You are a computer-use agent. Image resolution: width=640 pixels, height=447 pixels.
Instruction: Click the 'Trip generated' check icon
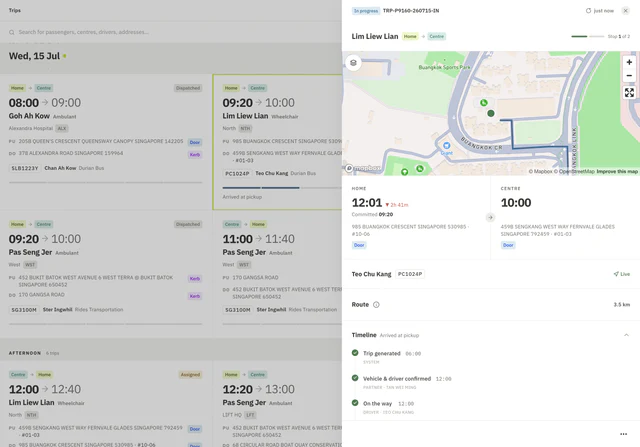355,353
